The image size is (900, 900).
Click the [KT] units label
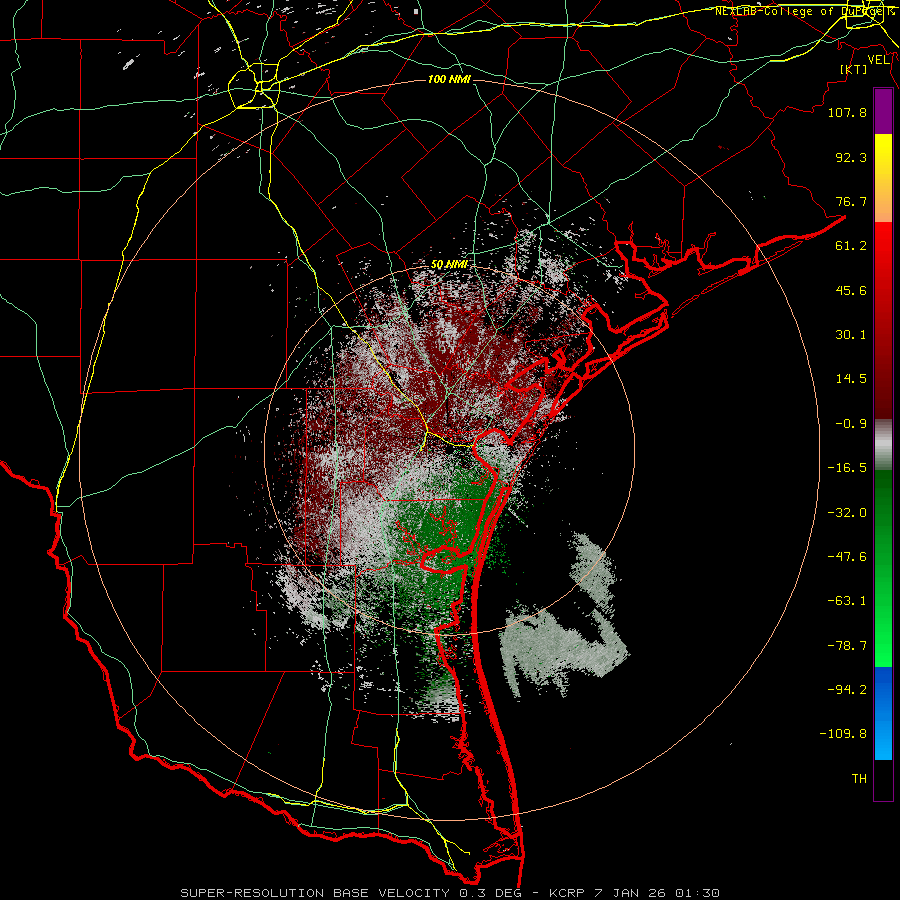pyautogui.click(x=853, y=69)
